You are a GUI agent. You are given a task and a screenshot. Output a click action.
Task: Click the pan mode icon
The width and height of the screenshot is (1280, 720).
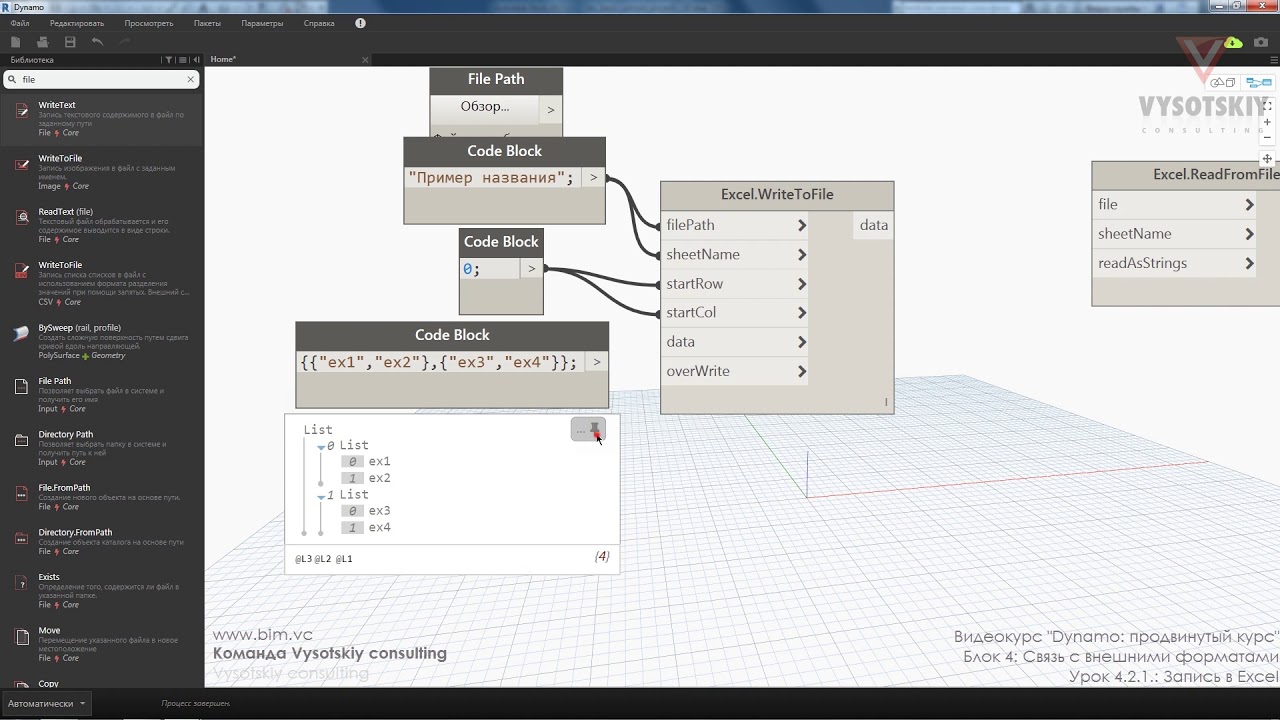(x=1267, y=159)
